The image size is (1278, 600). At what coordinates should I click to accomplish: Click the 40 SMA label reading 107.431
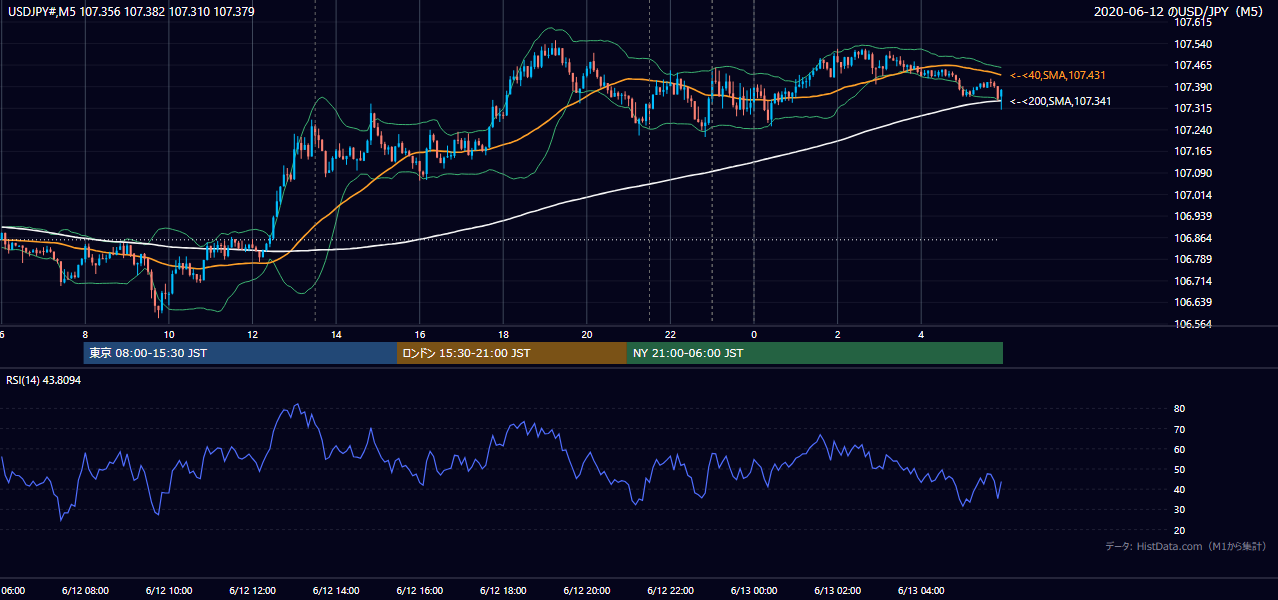(1058, 76)
